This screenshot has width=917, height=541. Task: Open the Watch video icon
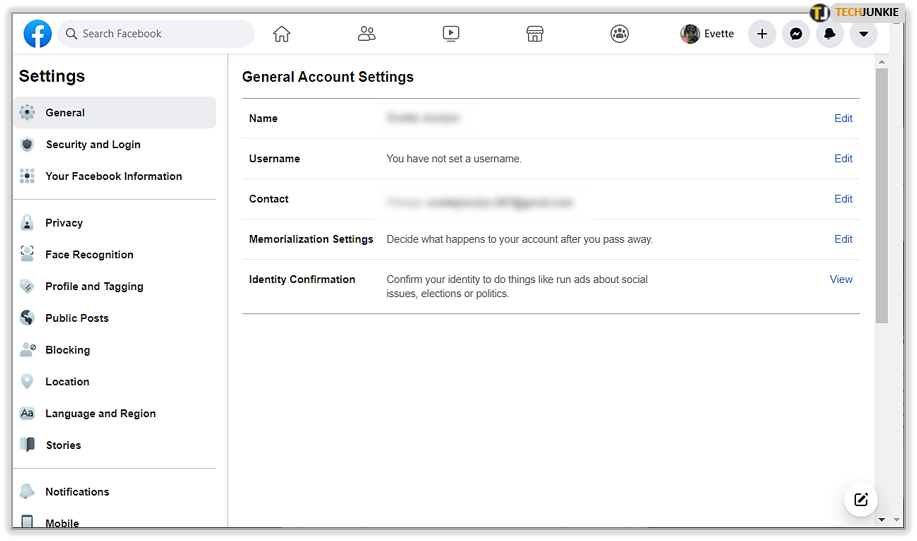pyautogui.click(x=451, y=33)
